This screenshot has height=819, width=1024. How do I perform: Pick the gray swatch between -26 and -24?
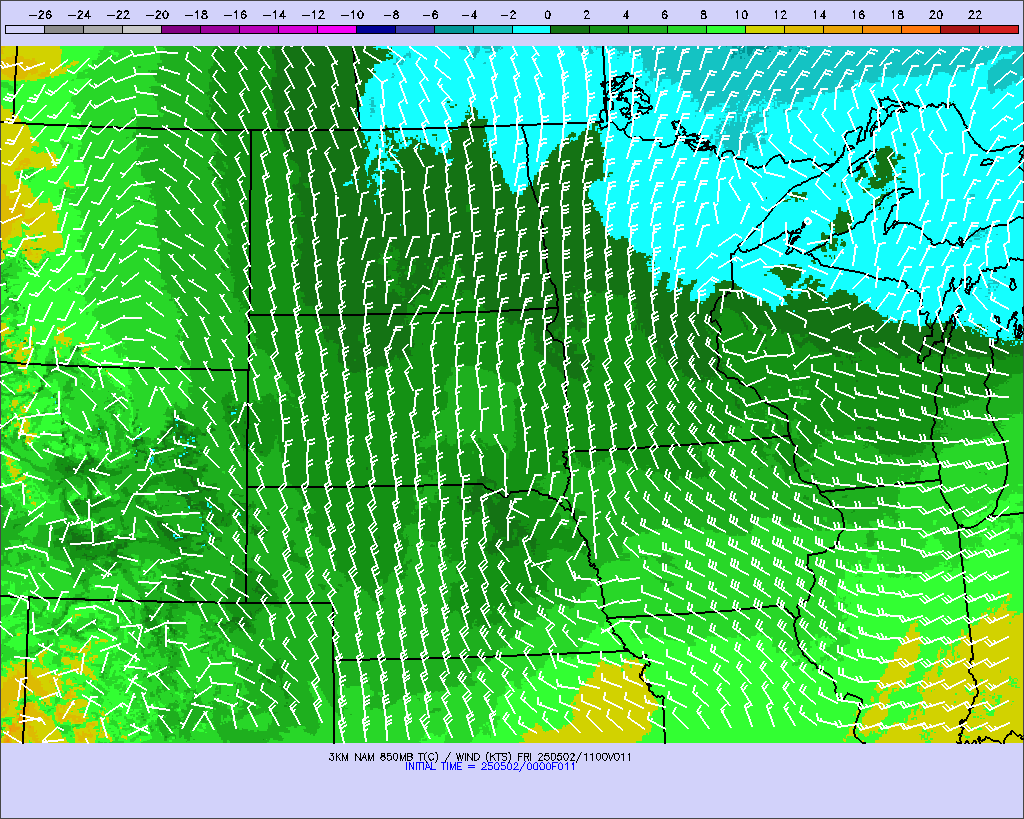[64, 29]
